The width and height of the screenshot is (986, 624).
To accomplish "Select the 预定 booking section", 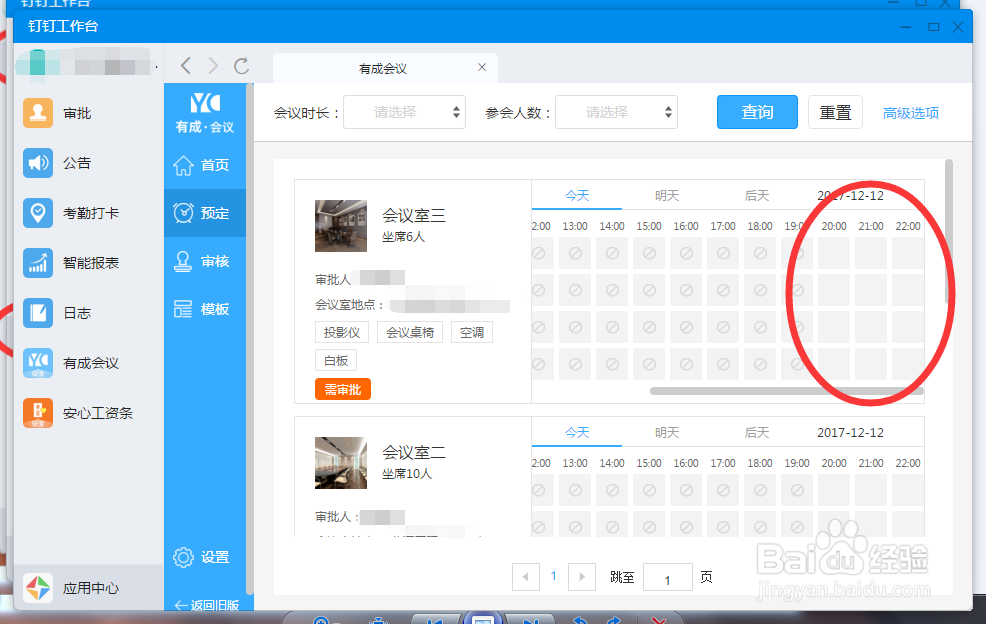I will pos(204,213).
